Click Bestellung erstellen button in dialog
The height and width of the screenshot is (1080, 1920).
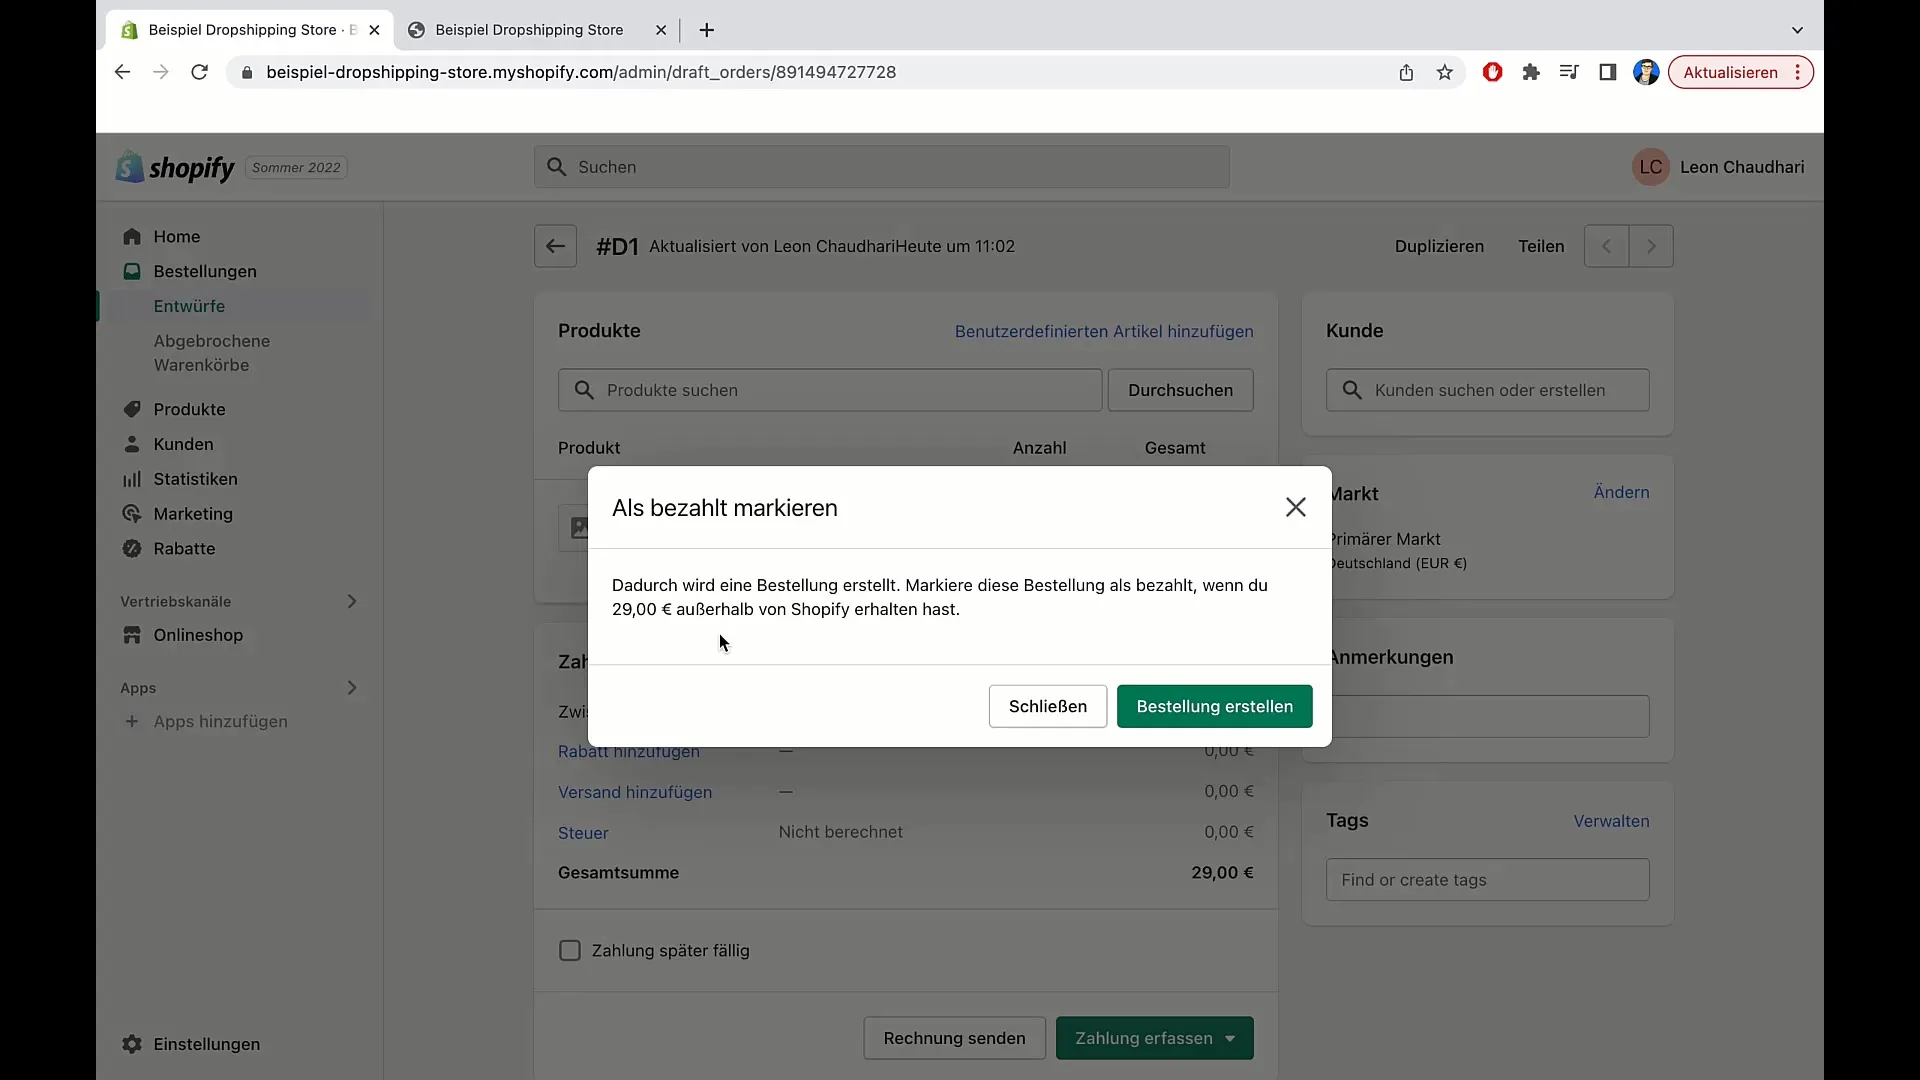click(x=1215, y=705)
